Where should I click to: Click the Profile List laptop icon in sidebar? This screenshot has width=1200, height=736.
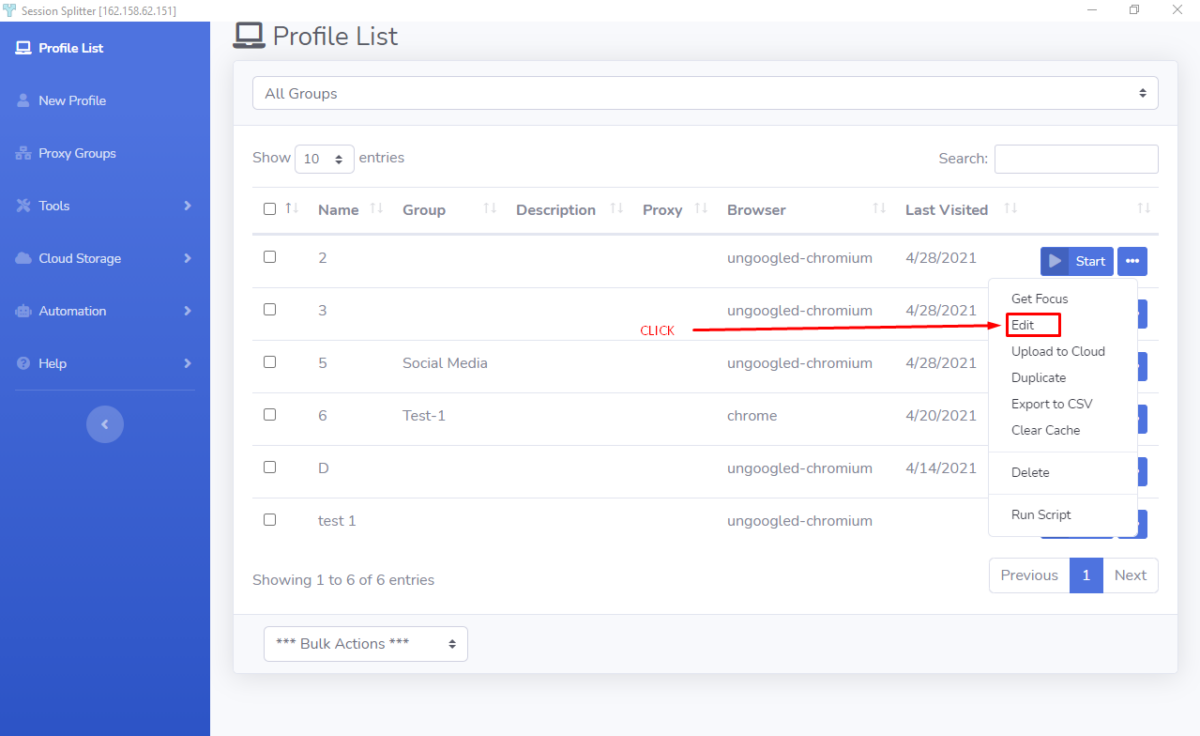pyautogui.click(x=23, y=48)
